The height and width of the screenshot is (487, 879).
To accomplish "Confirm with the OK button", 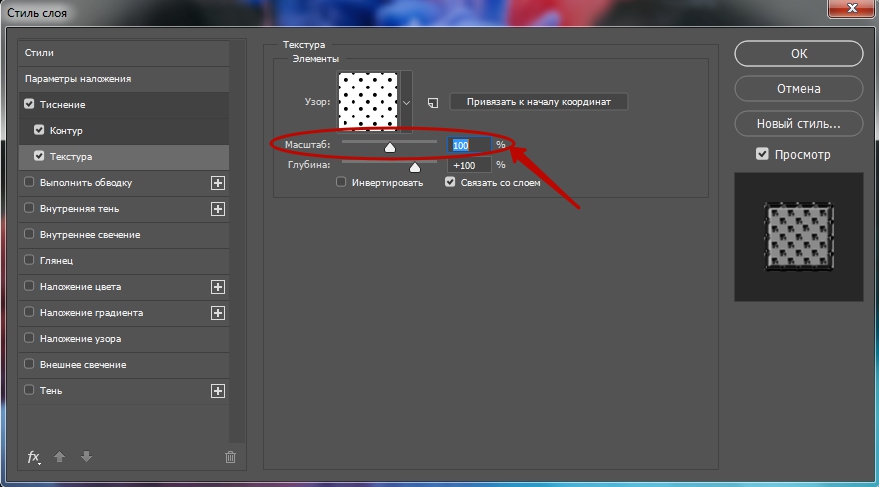I will 799,54.
